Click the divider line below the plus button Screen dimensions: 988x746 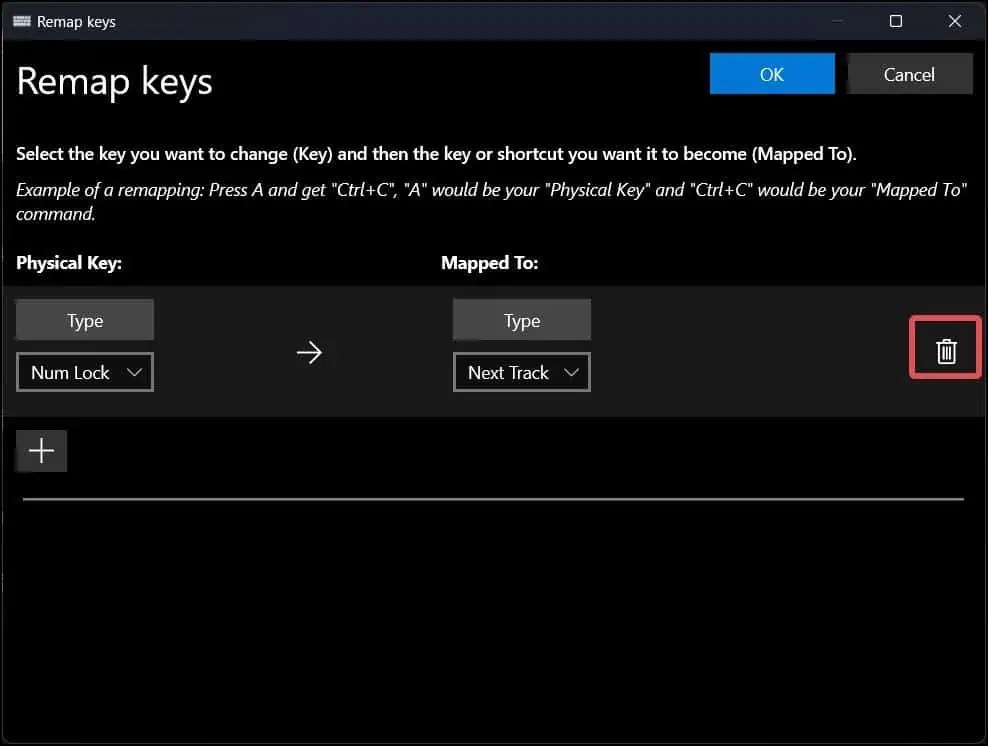[490, 497]
